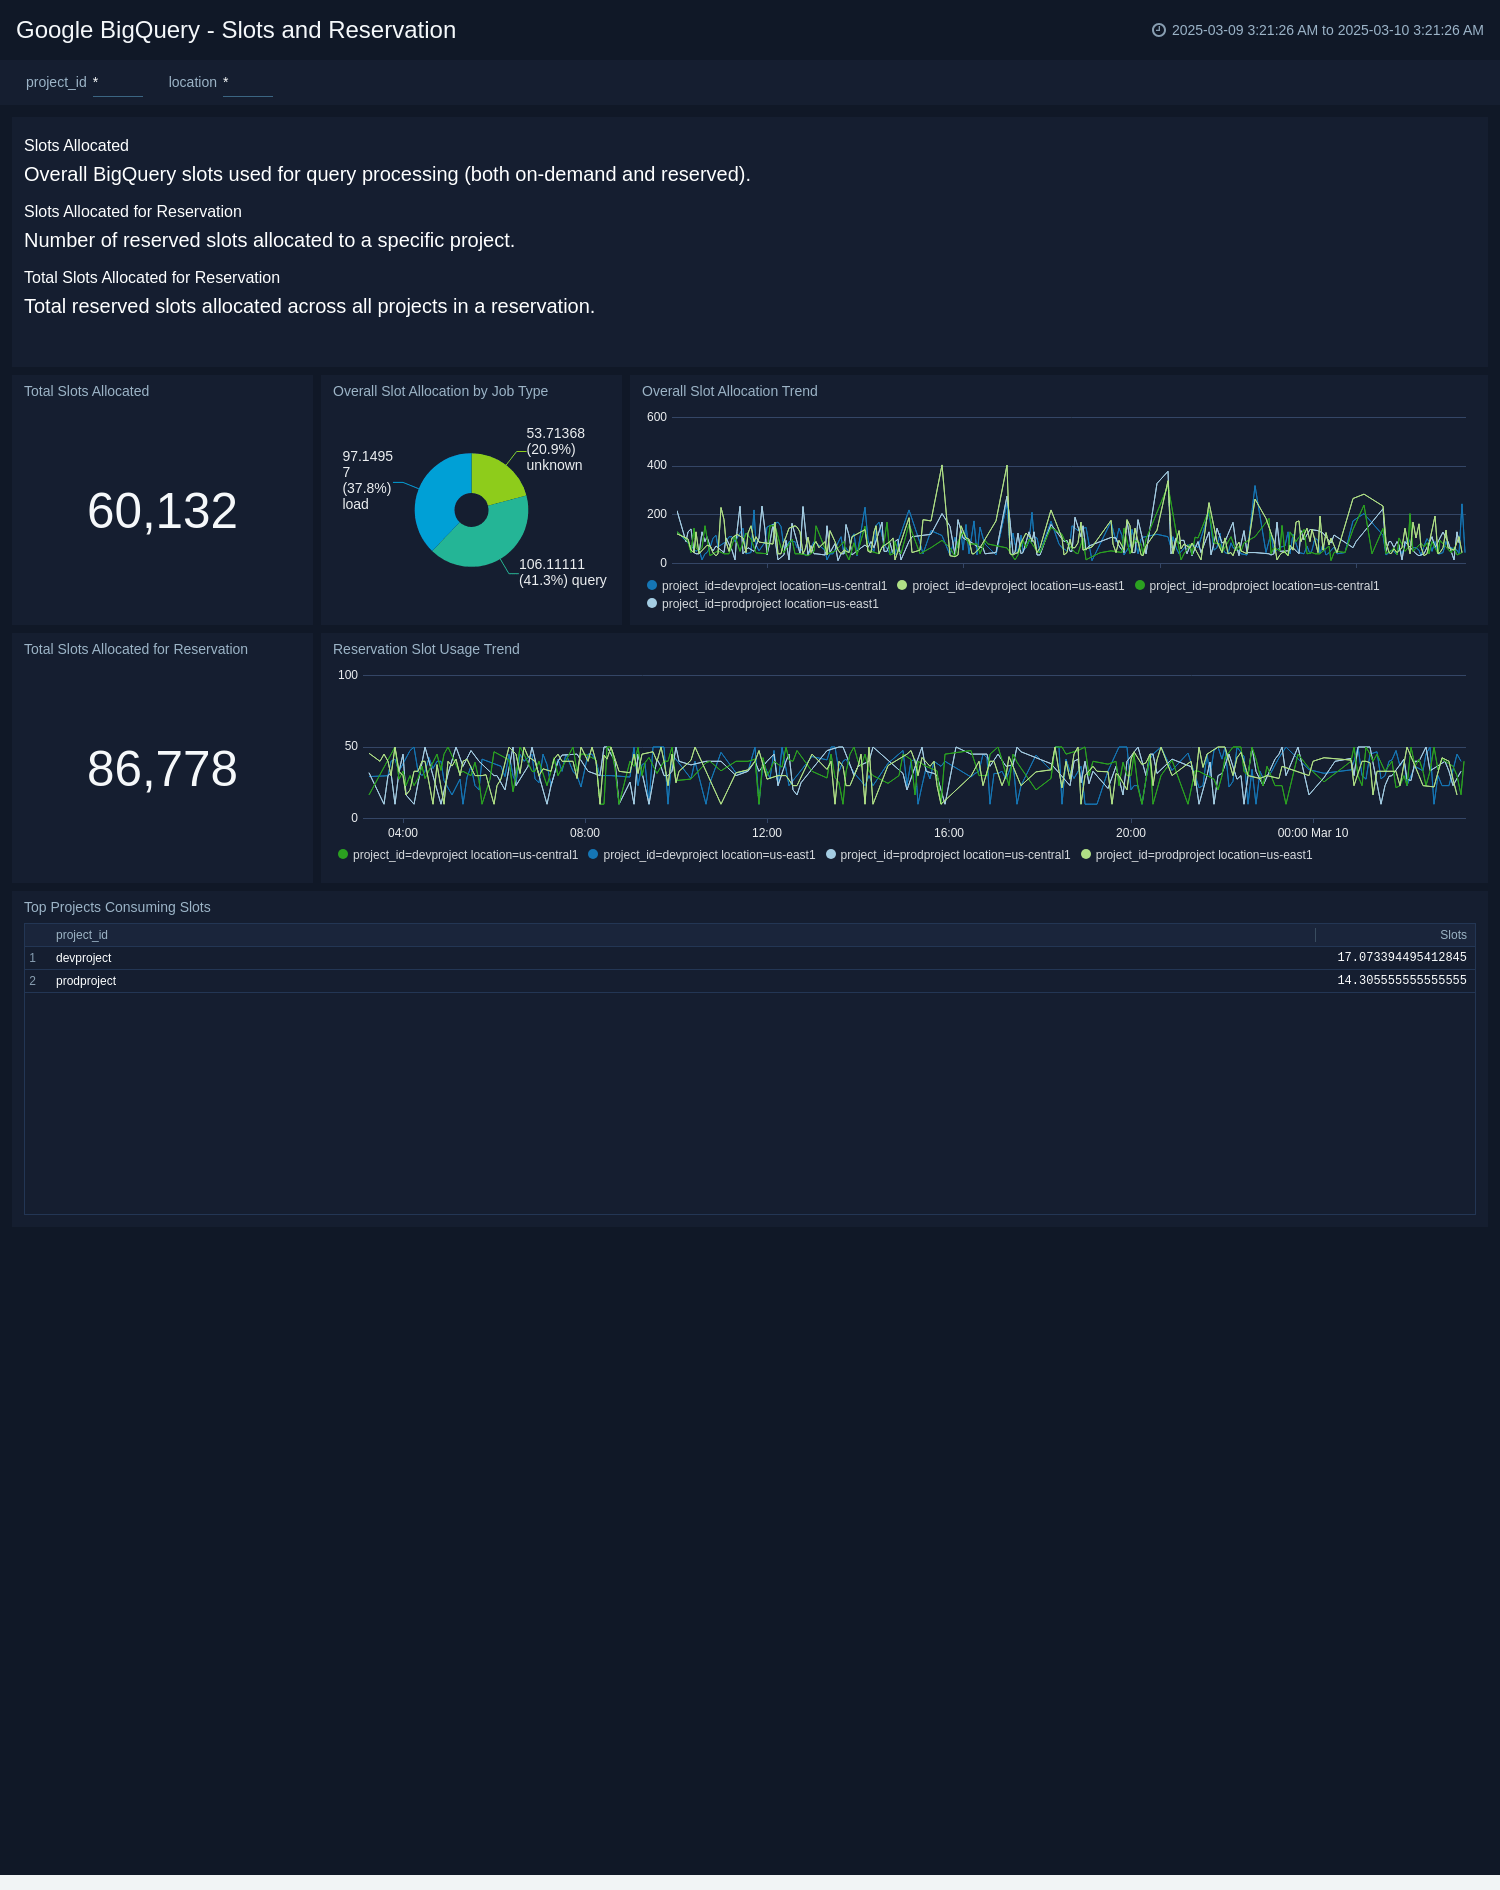The height and width of the screenshot is (1890, 1500).
Task: Toggle devproject us-east1 legend in Overall Slot Allocation Trend
Action: click(x=1017, y=586)
